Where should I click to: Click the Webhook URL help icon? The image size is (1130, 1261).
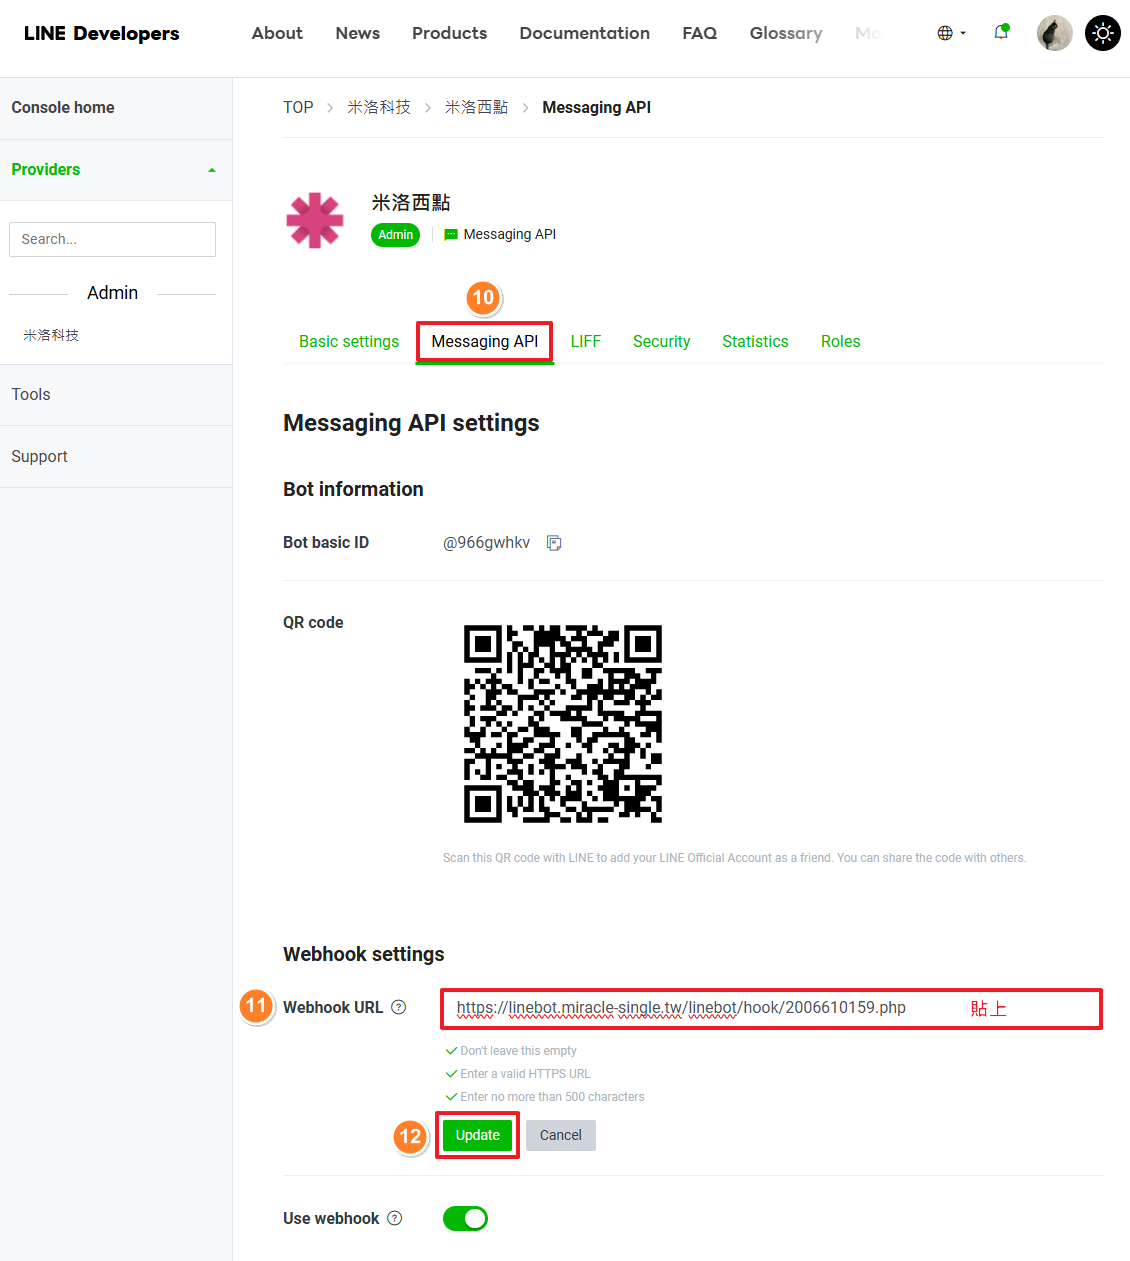pyautogui.click(x=399, y=1007)
